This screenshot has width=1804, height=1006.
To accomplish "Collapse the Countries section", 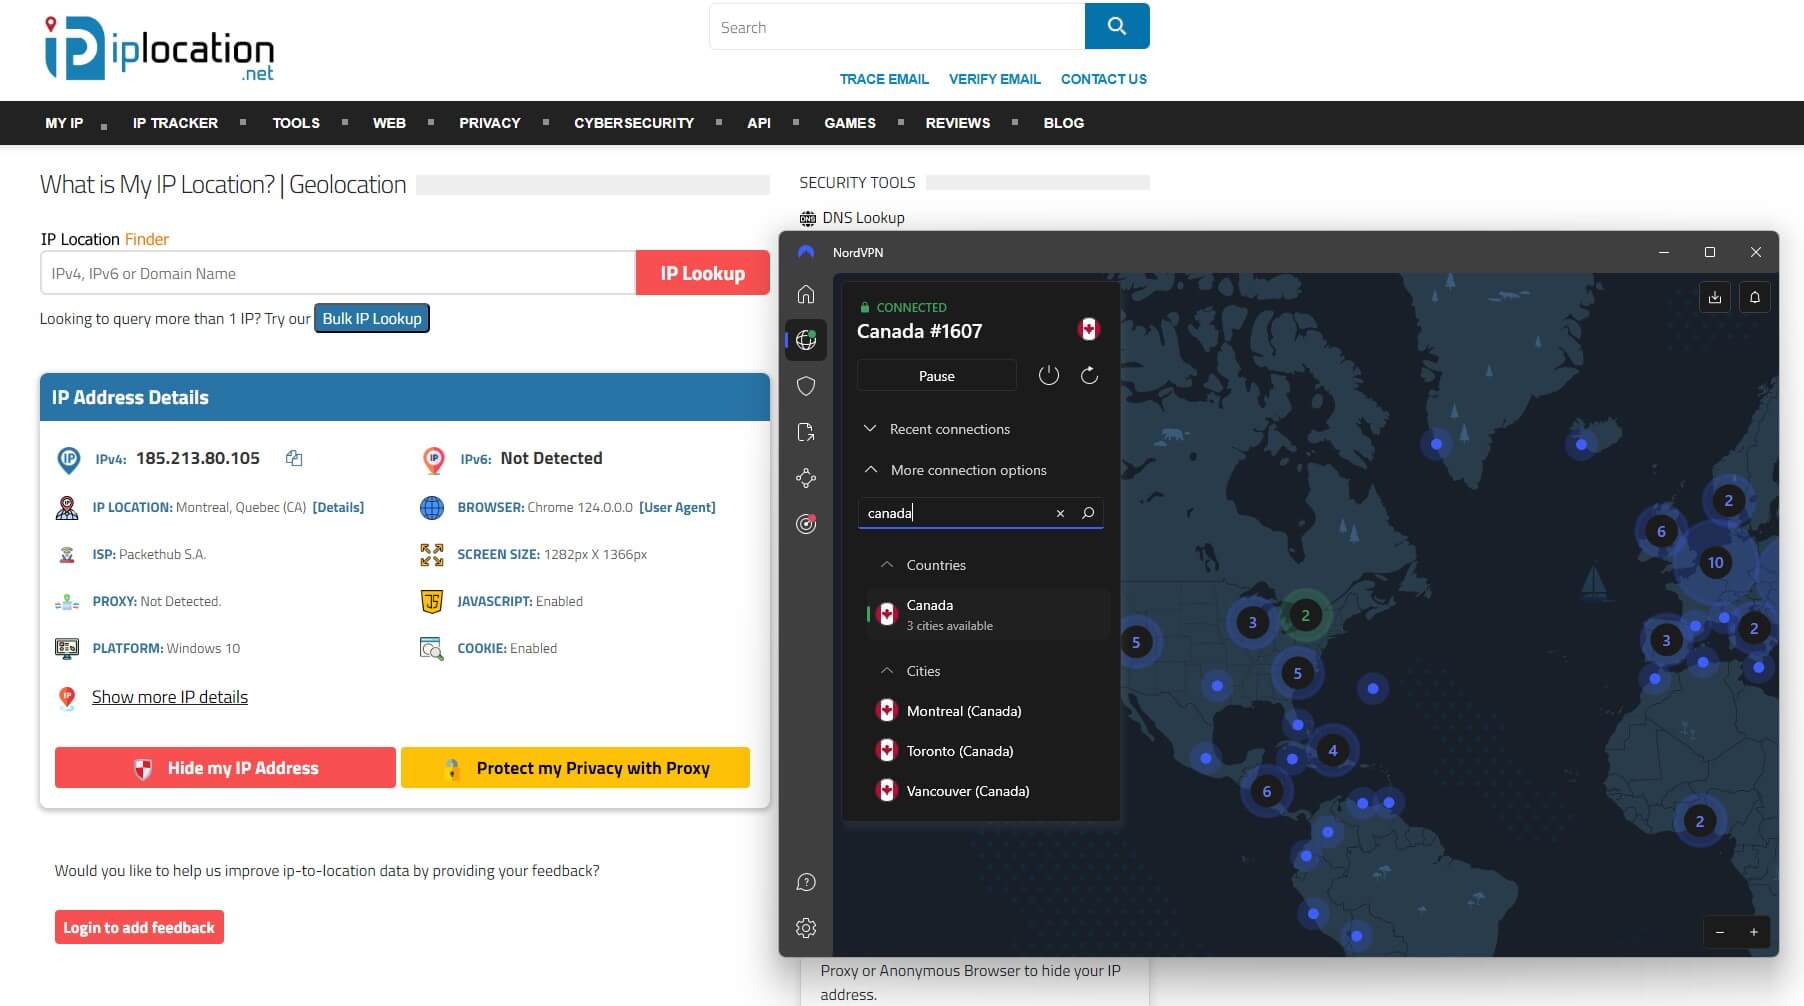I will click(x=922, y=565).
